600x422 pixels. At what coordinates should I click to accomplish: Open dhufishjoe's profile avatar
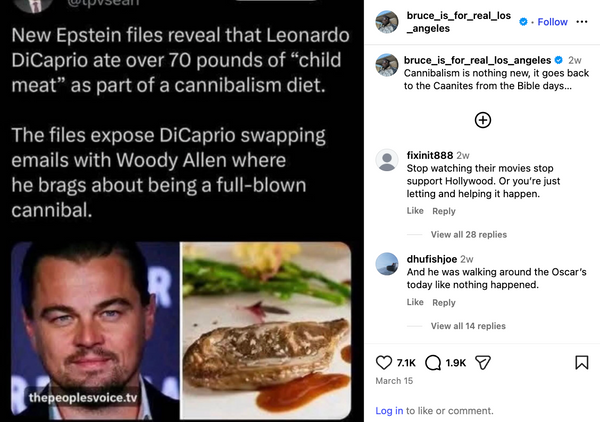[387, 263]
